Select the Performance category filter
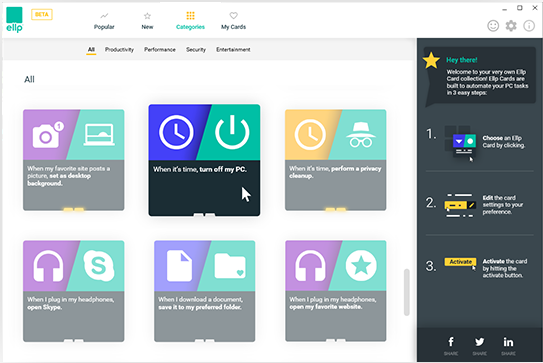The height and width of the screenshot is (363, 543). tap(160, 50)
